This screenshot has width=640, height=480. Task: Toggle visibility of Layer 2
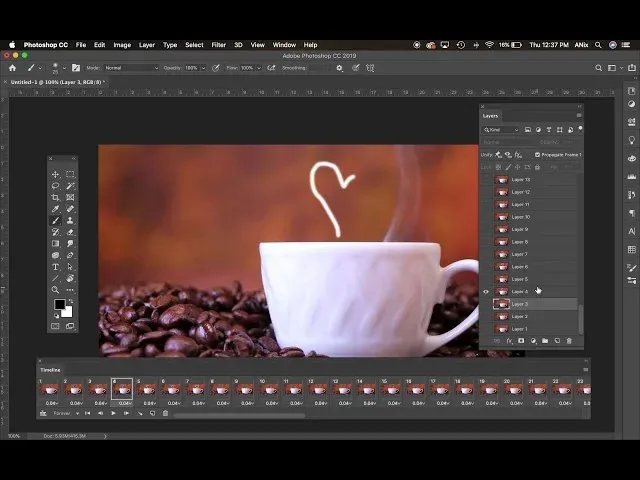pos(486,317)
